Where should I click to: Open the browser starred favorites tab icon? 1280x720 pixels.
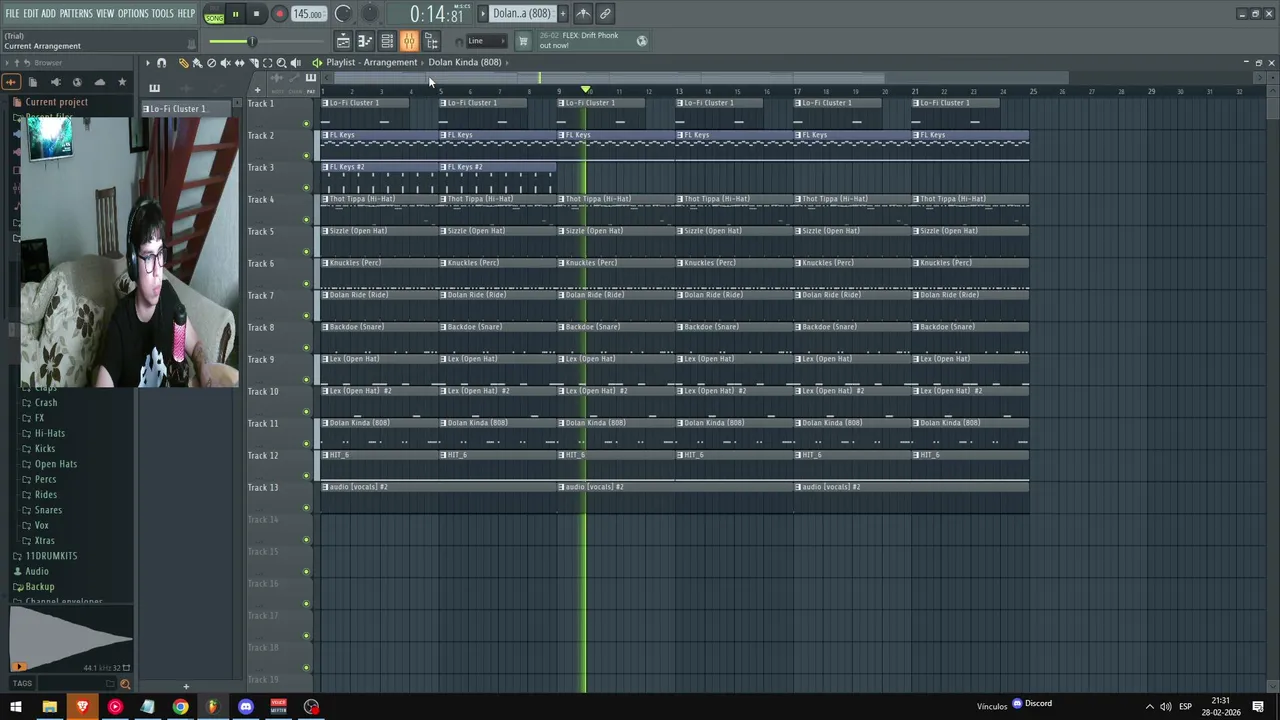(x=122, y=82)
